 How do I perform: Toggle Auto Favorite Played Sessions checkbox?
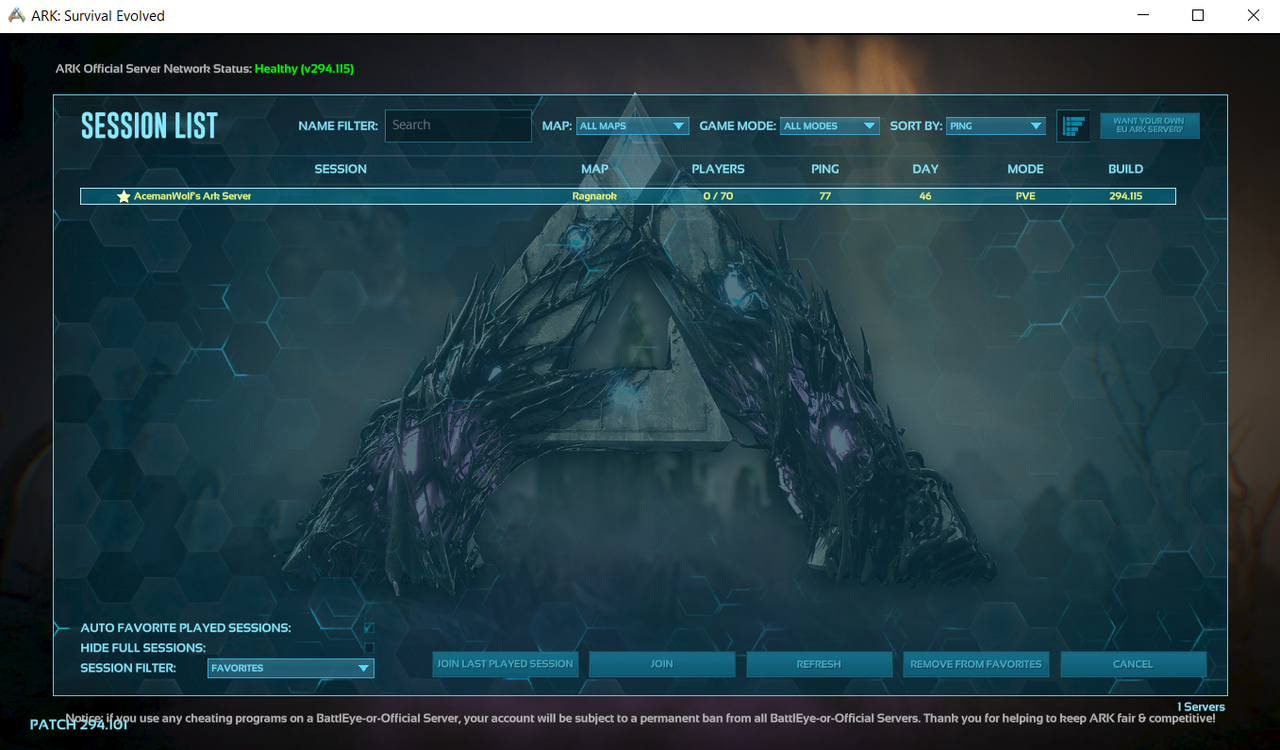(369, 628)
